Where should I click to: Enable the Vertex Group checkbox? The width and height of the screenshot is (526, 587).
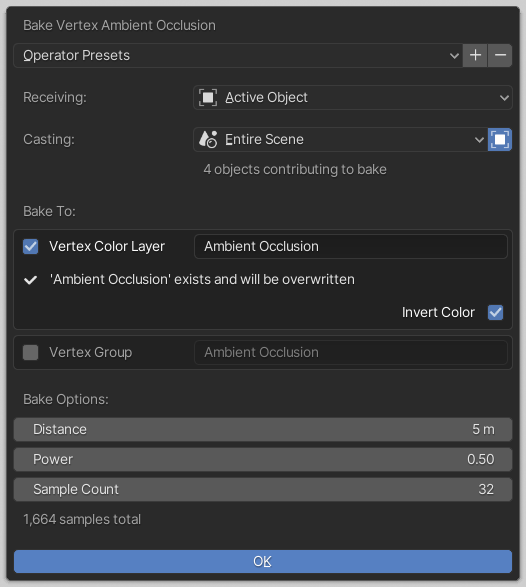30,353
